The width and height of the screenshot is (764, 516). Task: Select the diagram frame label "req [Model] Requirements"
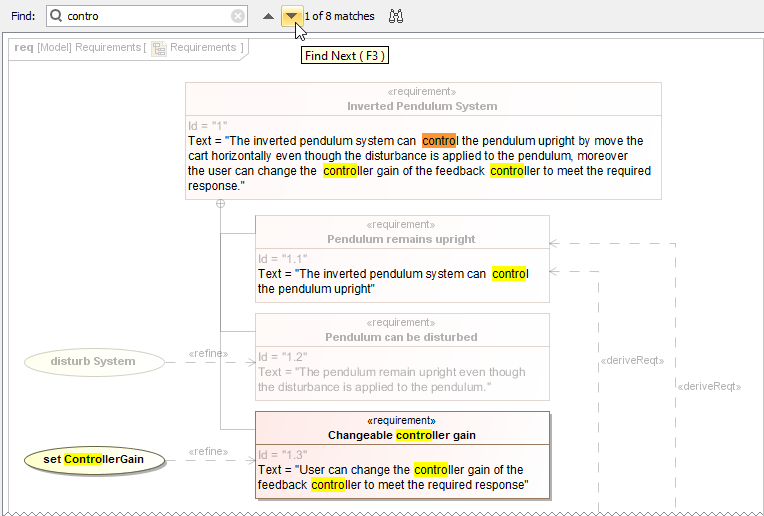point(77,47)
